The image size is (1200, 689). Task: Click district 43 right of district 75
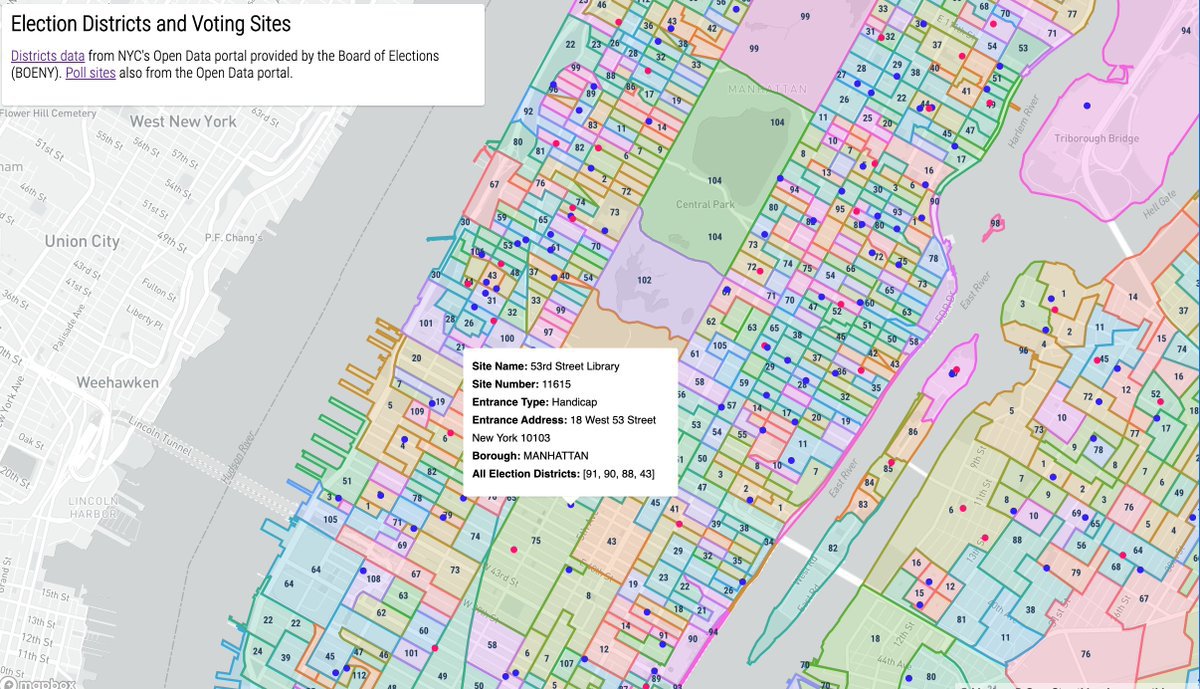pos(610,541)
